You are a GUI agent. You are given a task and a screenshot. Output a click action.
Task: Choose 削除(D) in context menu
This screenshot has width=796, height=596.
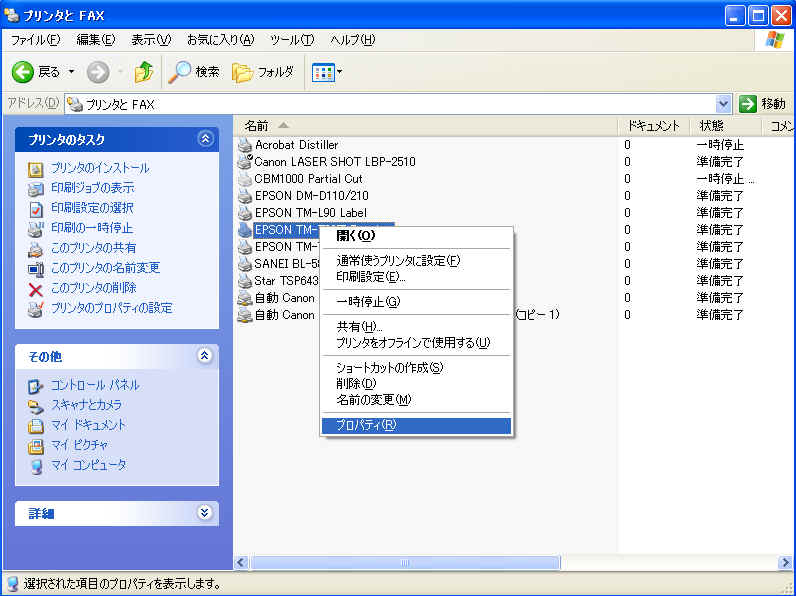pyautogui.click(x=416, y=384)
